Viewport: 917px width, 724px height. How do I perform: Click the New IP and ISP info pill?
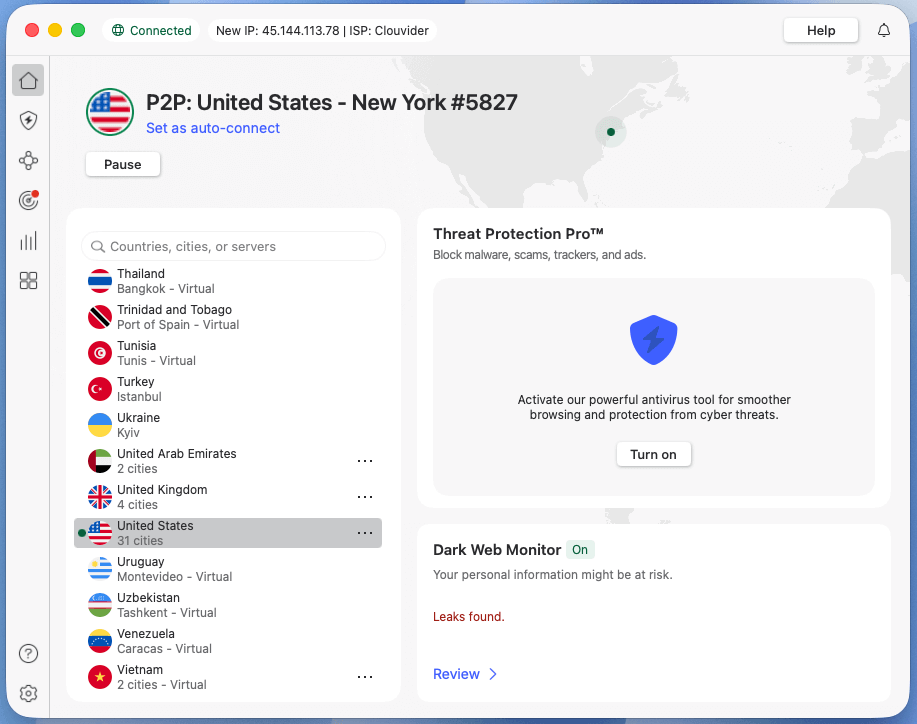pos(322,30)
